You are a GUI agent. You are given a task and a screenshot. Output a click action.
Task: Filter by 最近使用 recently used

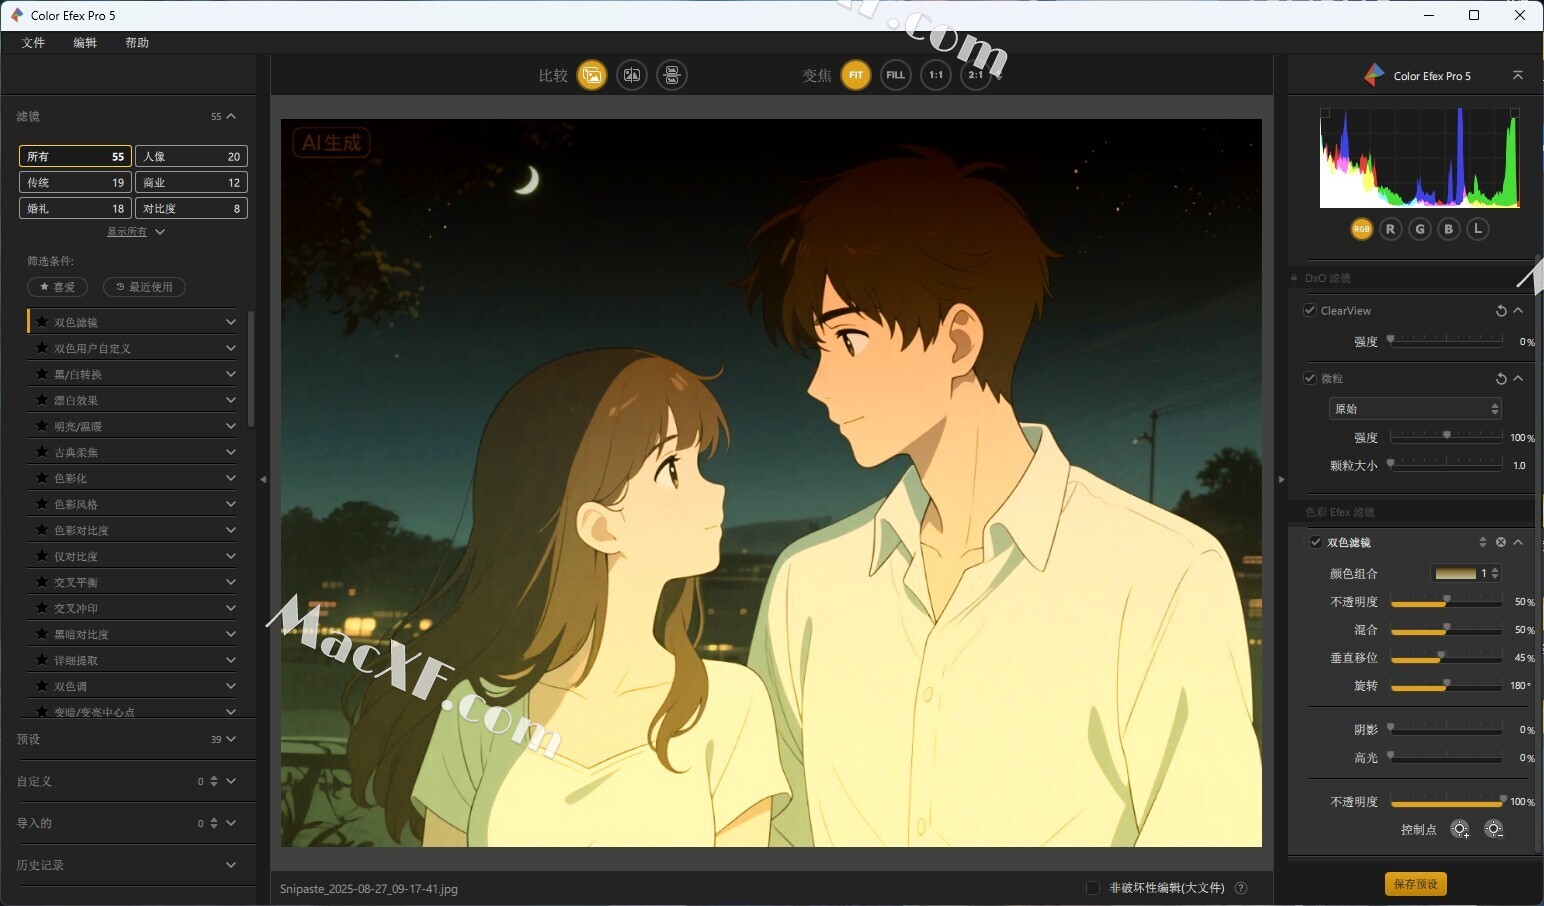click(x=144, y=287)
